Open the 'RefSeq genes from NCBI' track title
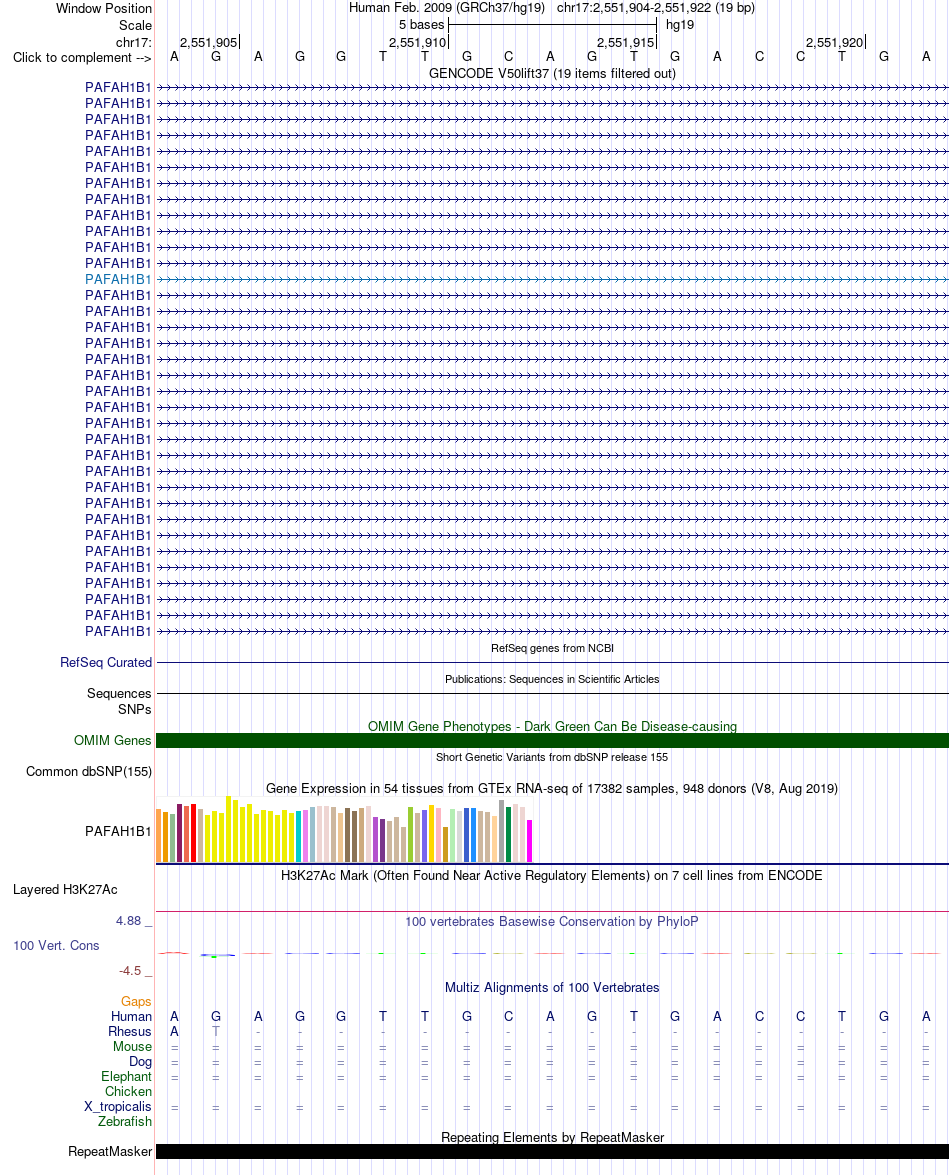The image size is (950, 1175). pos(552,648)
